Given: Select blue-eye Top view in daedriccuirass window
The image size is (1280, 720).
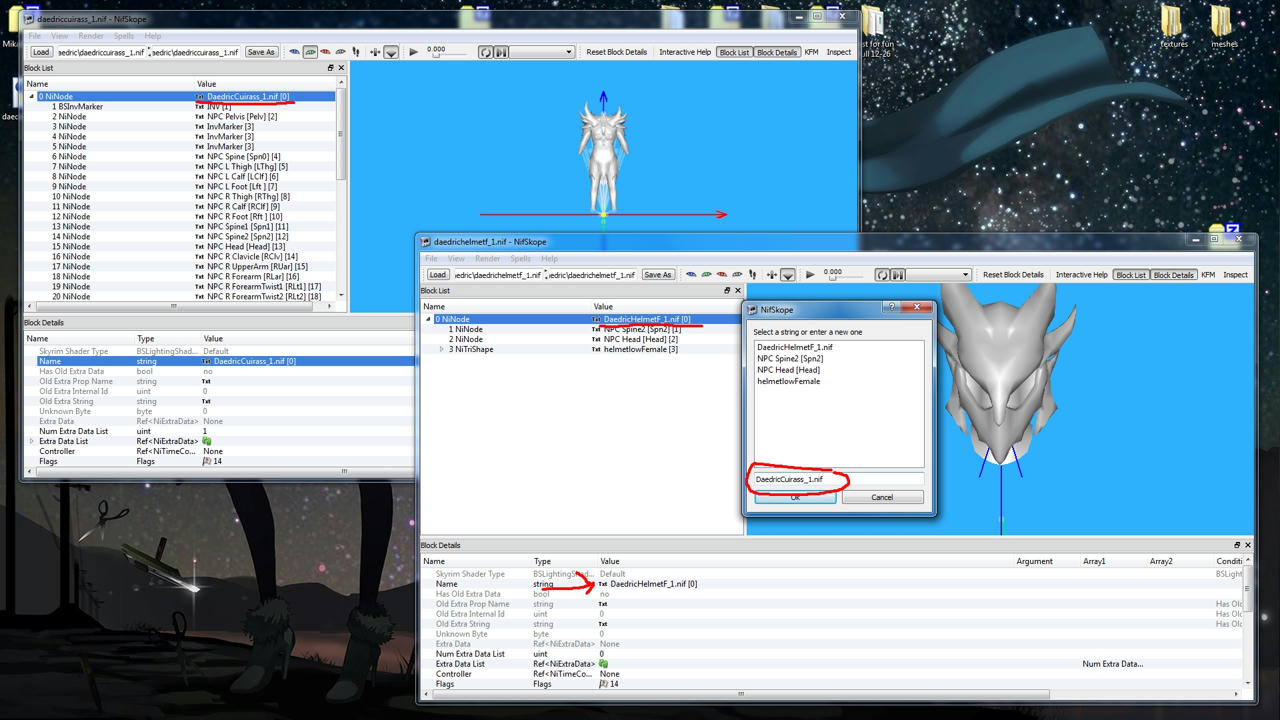Looking at the screenshot, I should click(294, 51).
